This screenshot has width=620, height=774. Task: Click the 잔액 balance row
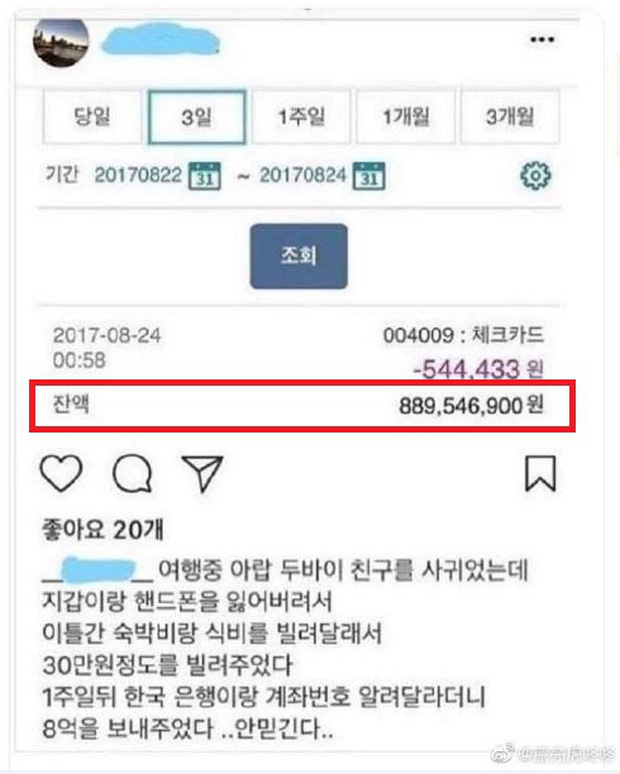pyautogui.click(x=302, y=406)
